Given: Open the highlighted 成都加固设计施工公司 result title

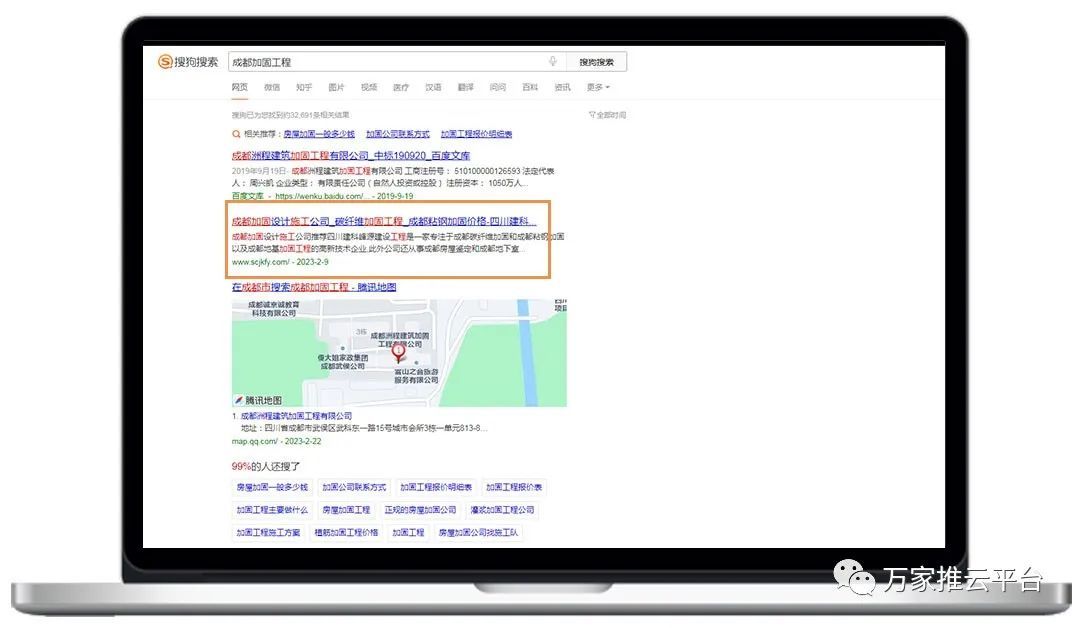Looking at the screenshot, I should [x=384, y=221].
